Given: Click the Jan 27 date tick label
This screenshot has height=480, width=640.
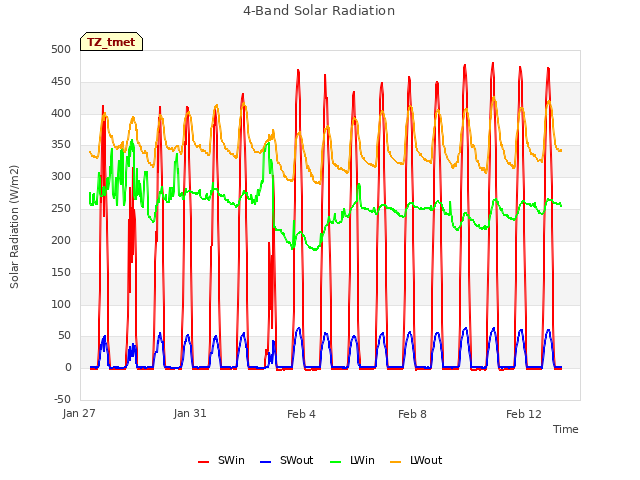Looking at the screenshot, I should tap(79, 413).
